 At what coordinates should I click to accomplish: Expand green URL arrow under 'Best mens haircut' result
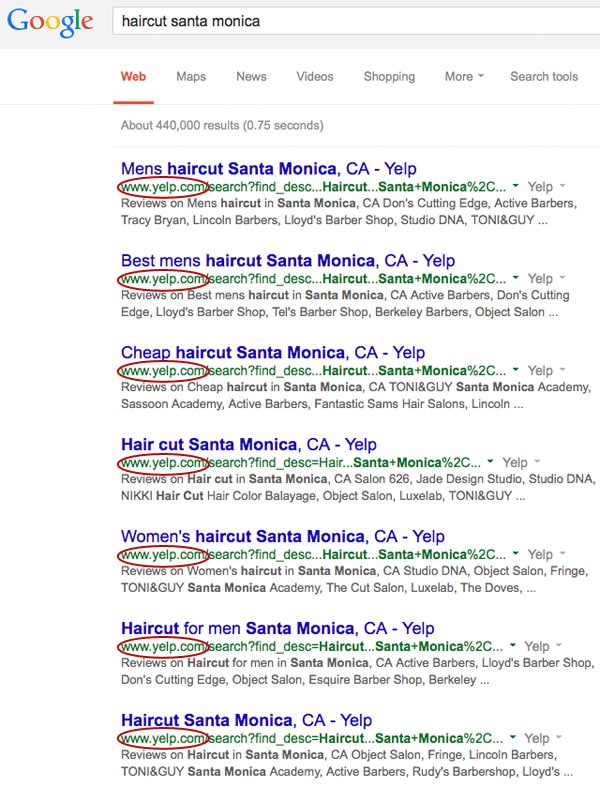pos(516,278)
